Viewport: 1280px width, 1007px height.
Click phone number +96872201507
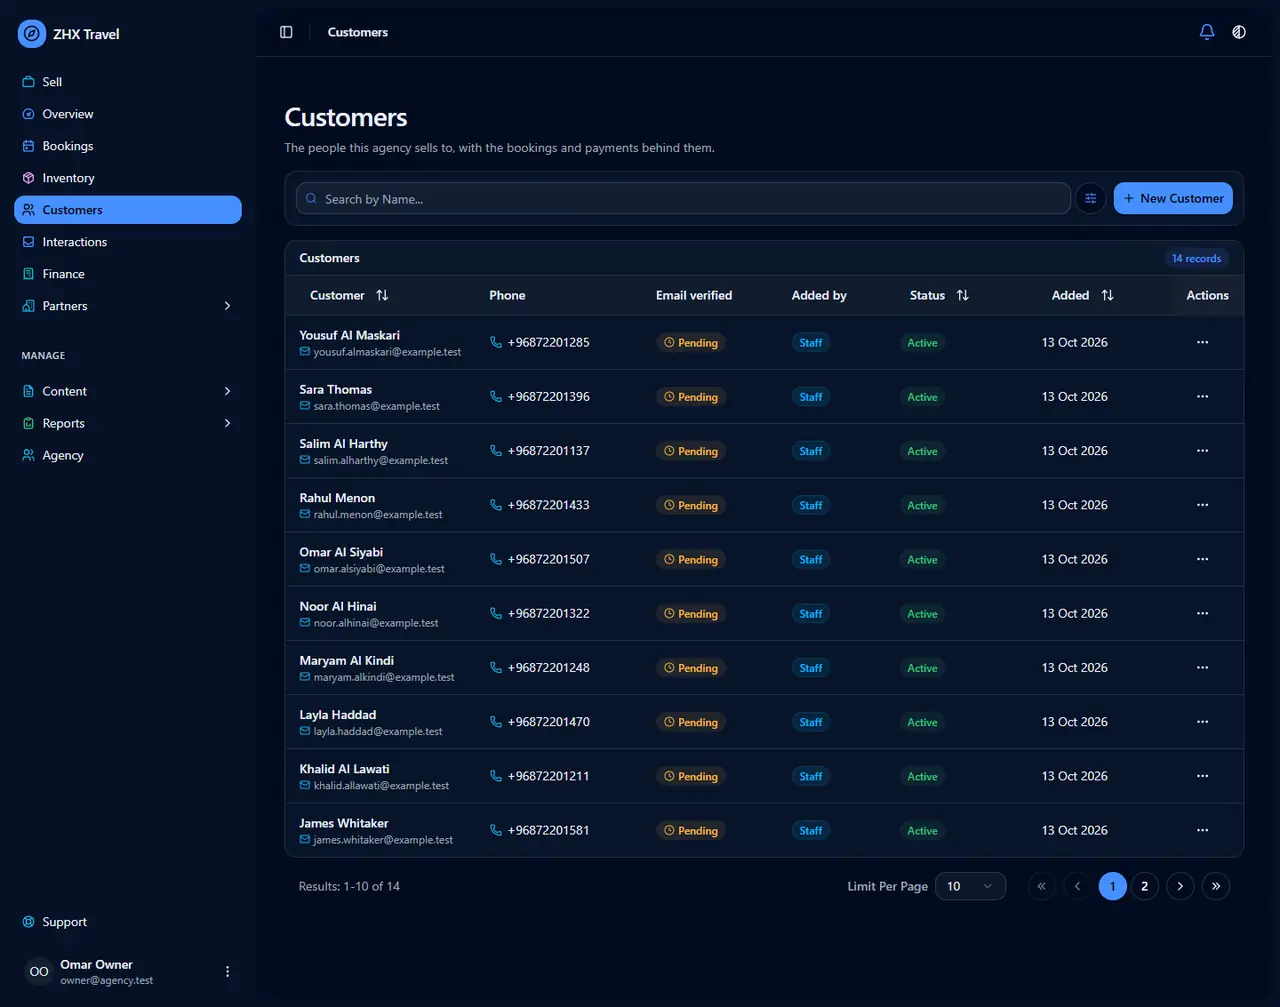click(x=548, y=559)
